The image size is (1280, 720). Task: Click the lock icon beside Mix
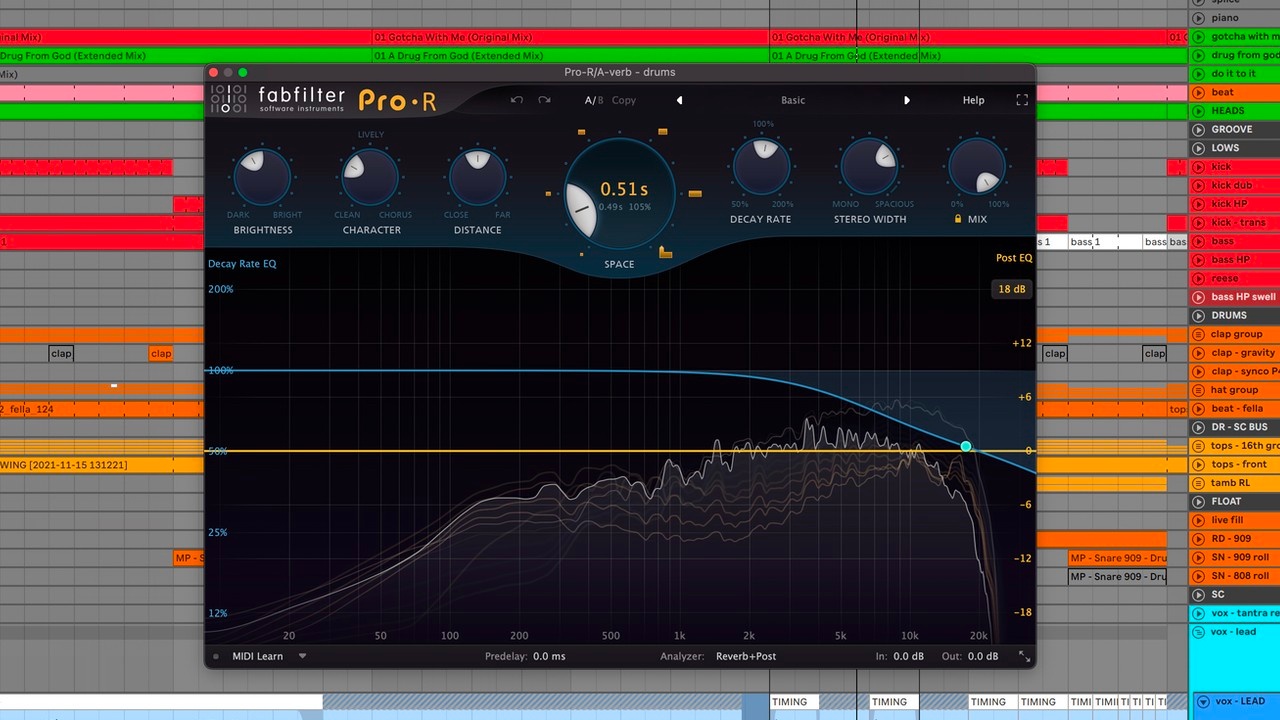pyautogui.click(x=958, y=219)
